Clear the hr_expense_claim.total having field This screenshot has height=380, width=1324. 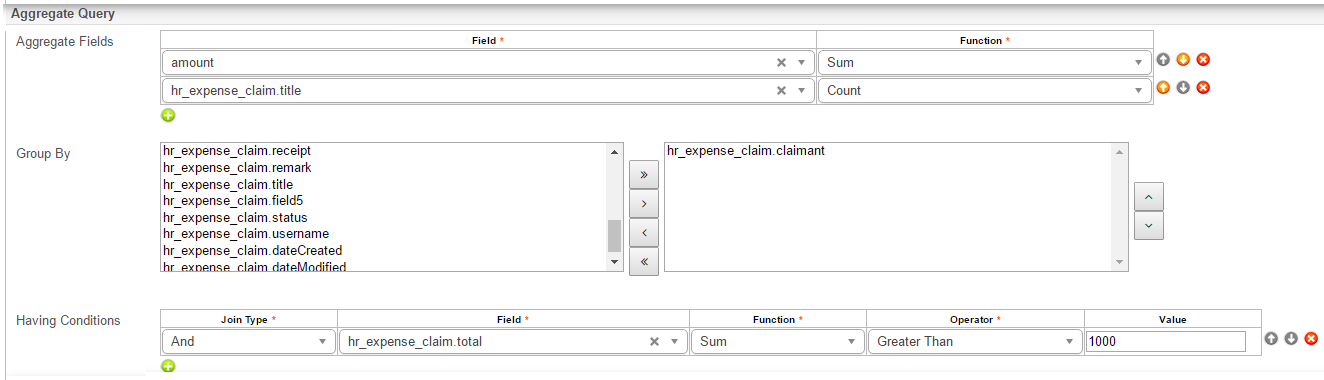[654, 341]
